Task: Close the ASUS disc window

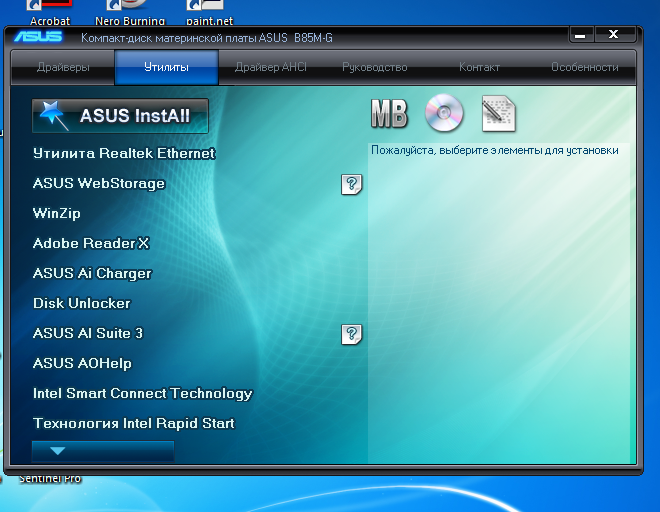Action: (x=614, y=35)
